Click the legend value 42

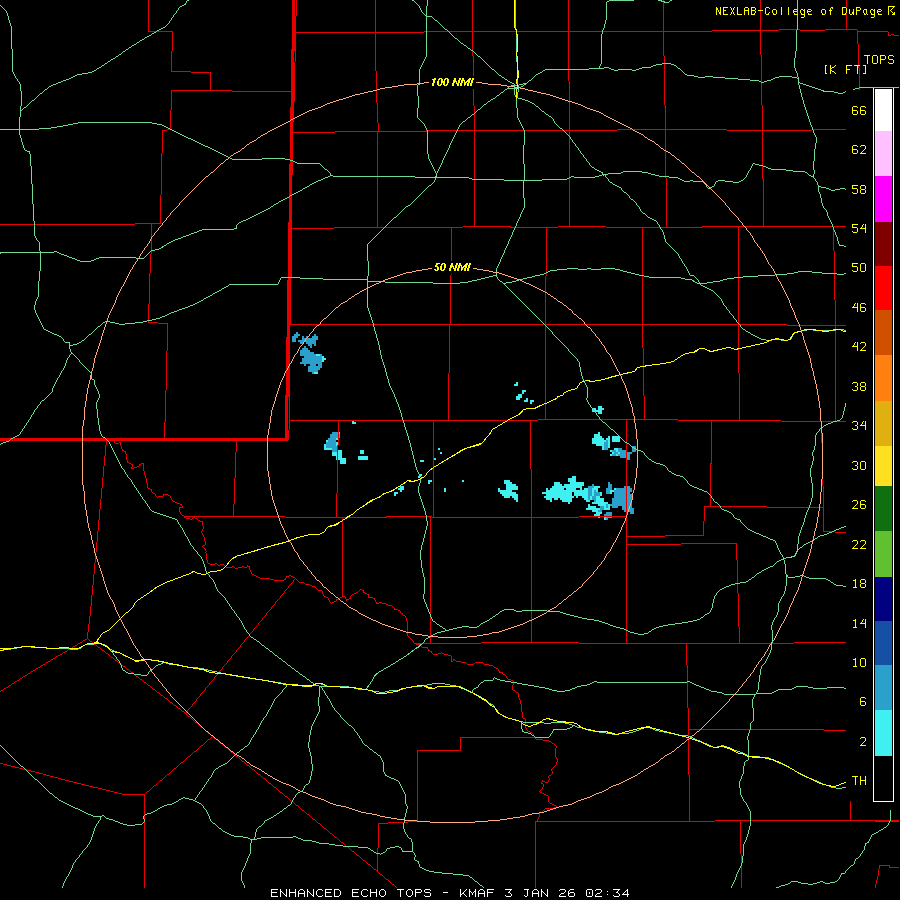coord(859,347)
